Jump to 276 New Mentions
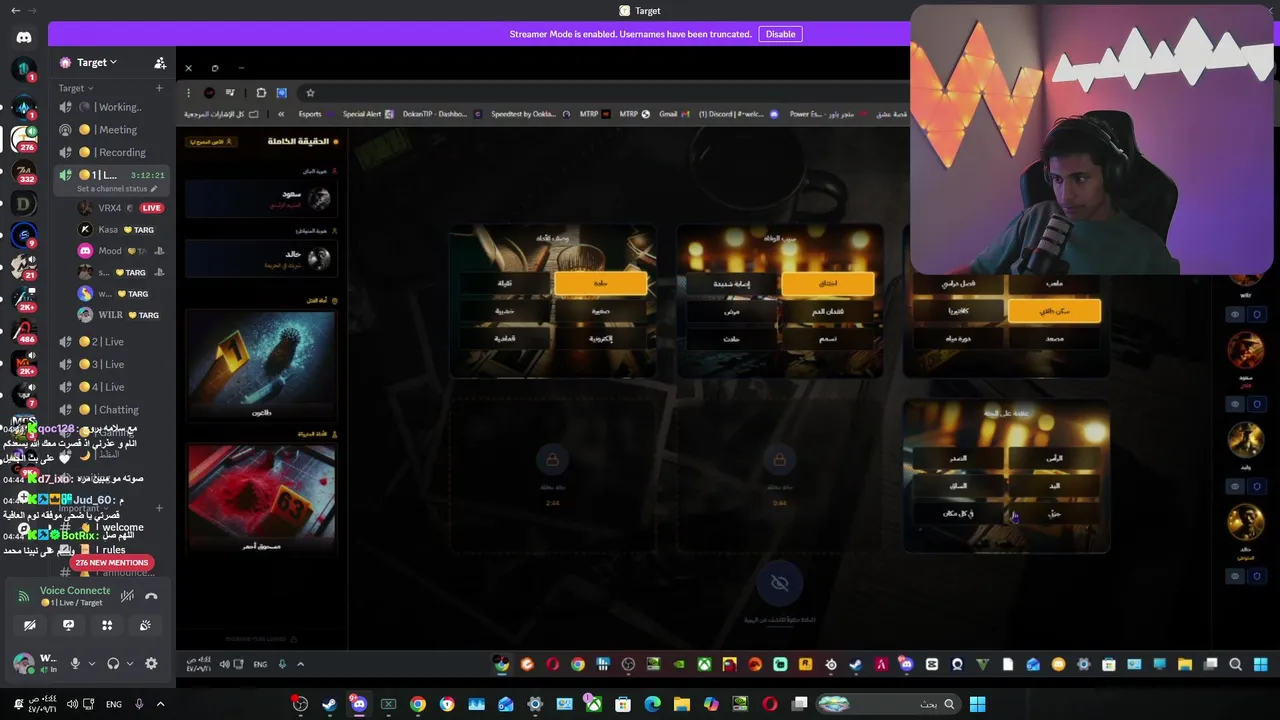The image size is (1280, 720). tap(111, 562)
